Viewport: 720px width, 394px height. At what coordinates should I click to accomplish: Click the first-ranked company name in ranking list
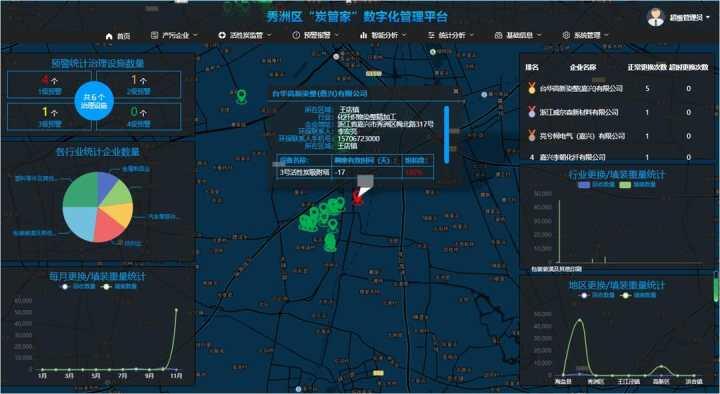pyautogui.click(x=581, y=88)
